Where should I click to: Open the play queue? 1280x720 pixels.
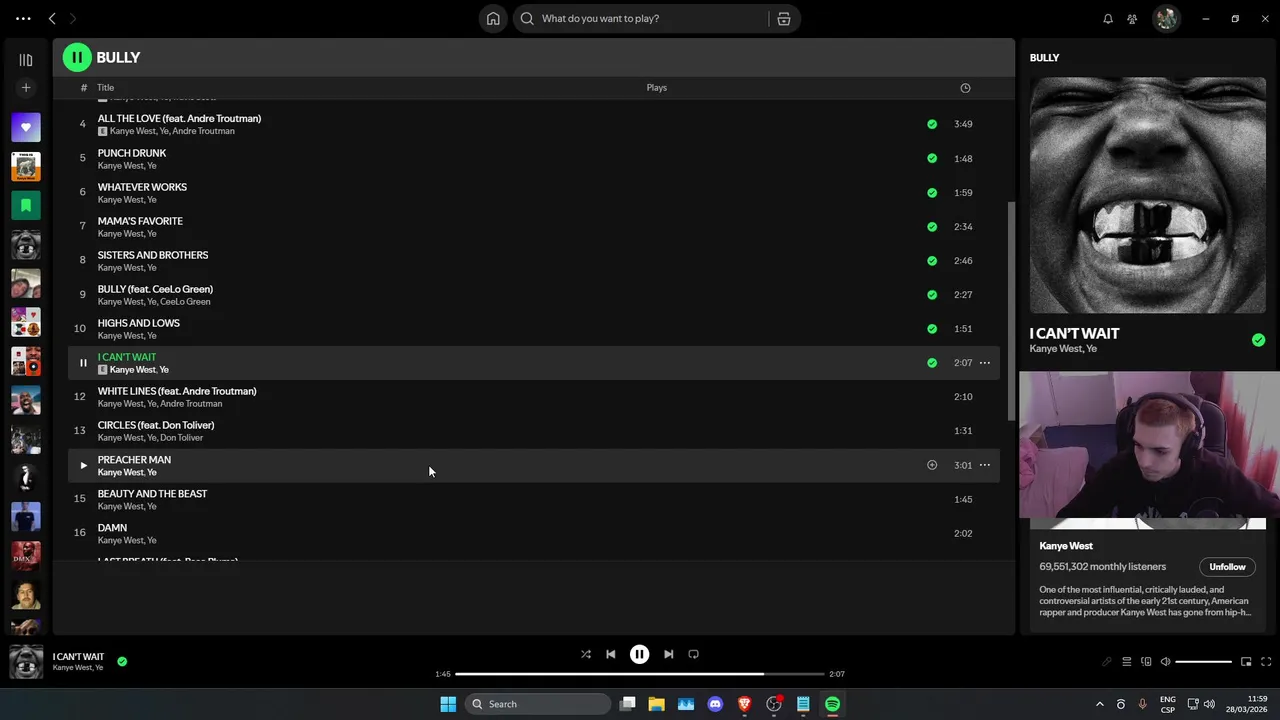1126,662
